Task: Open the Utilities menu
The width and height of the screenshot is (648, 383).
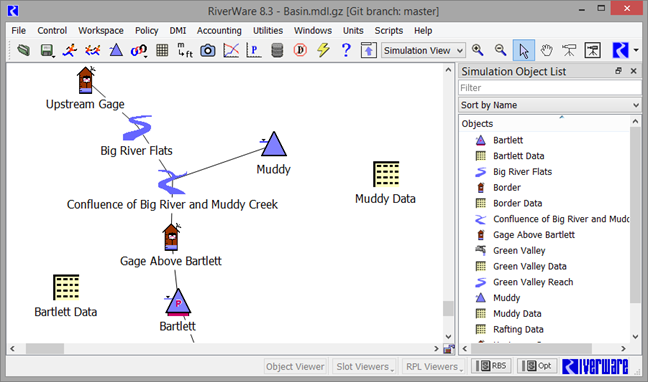Action: (268, 31)
